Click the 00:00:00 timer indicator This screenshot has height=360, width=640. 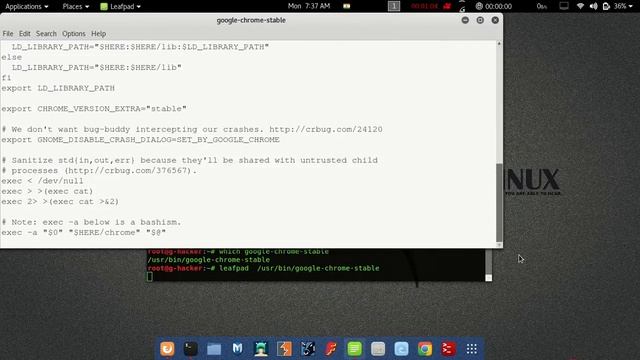(494, 6)
